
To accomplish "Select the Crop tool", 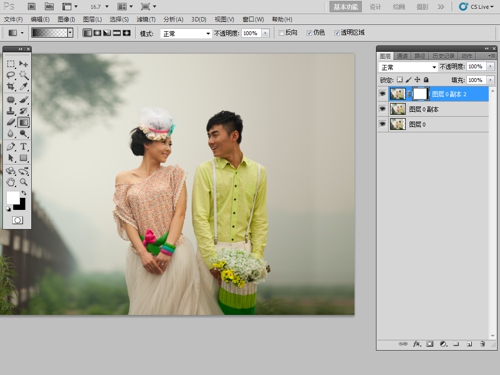I will coord(11,86).
